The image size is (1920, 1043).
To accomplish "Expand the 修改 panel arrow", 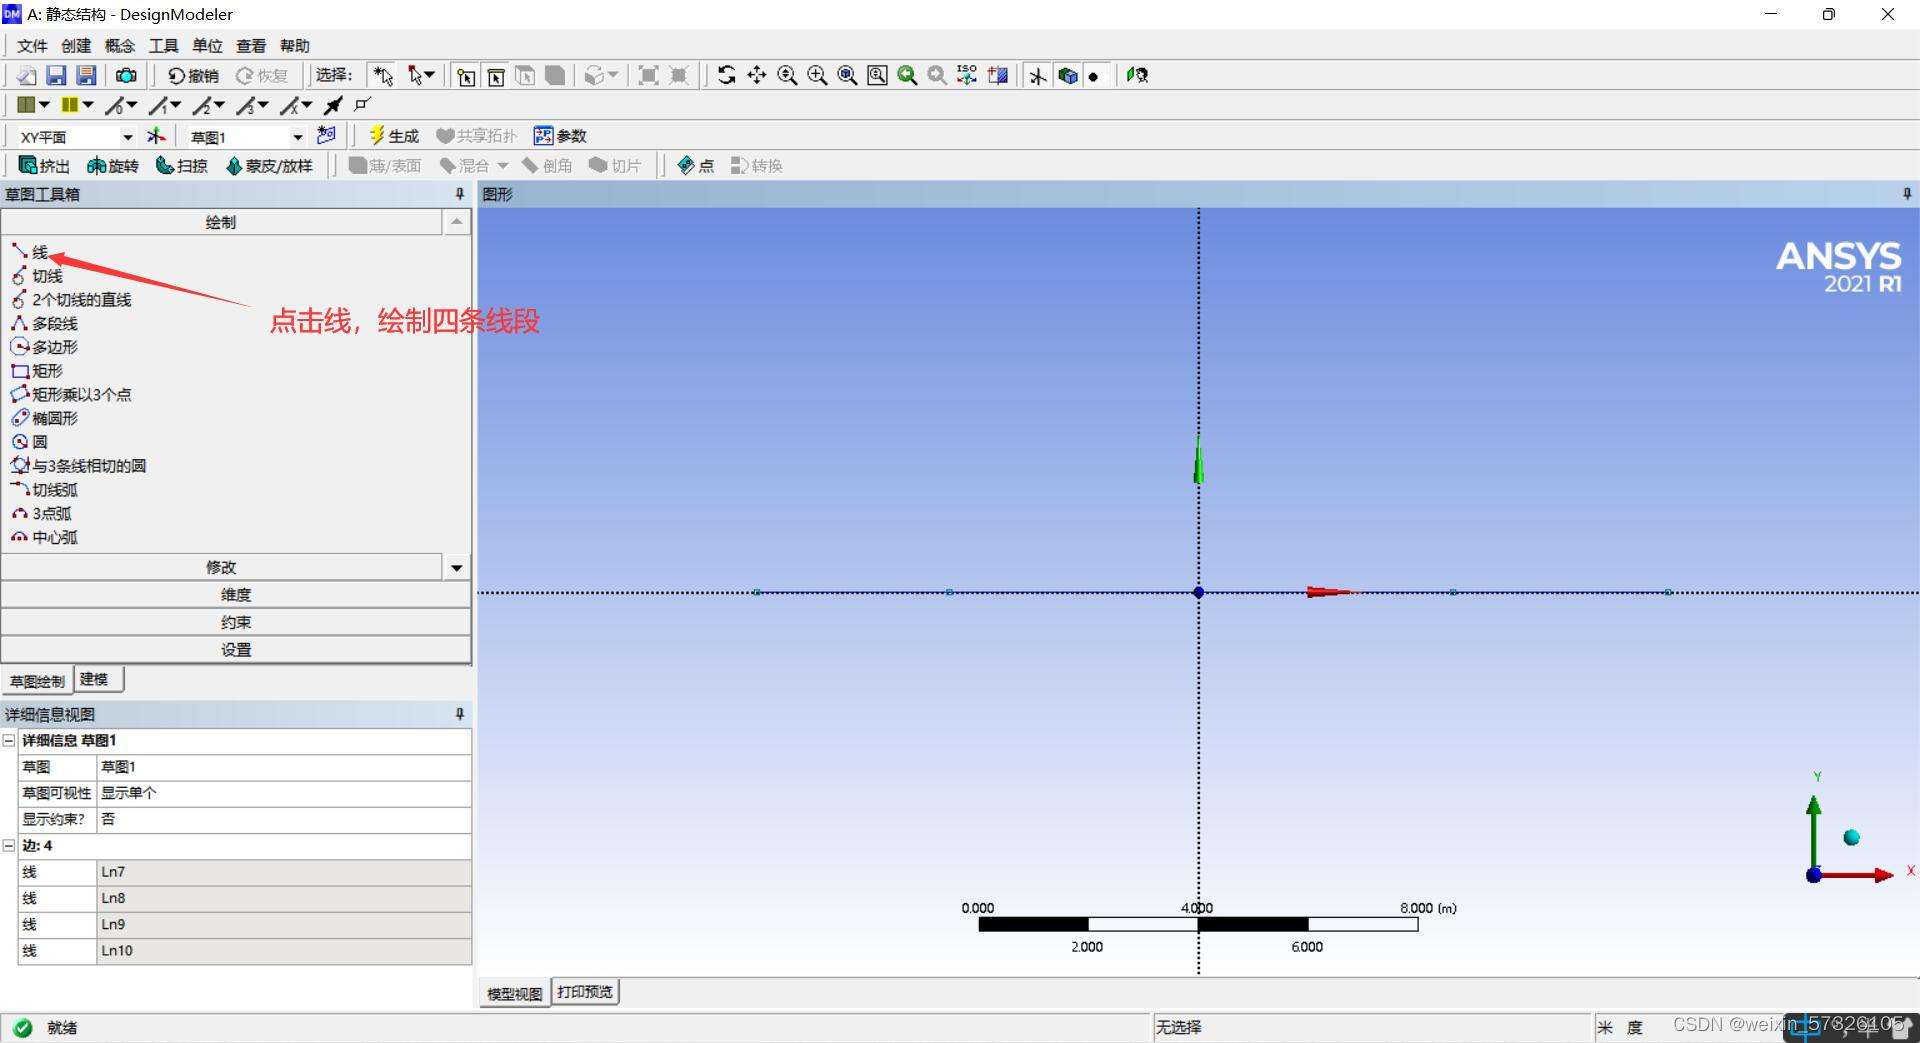I will (457, 568).
